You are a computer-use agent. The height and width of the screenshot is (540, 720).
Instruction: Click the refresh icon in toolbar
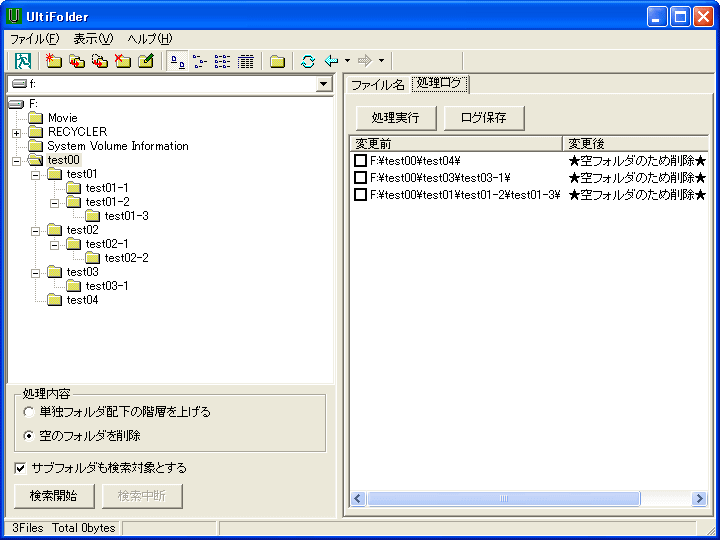(307, 61)
